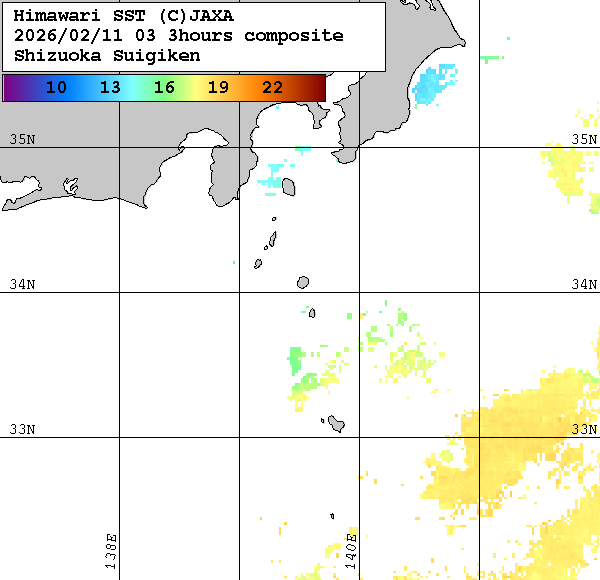Select the 16 degree green on the color bar

point(164,88)
